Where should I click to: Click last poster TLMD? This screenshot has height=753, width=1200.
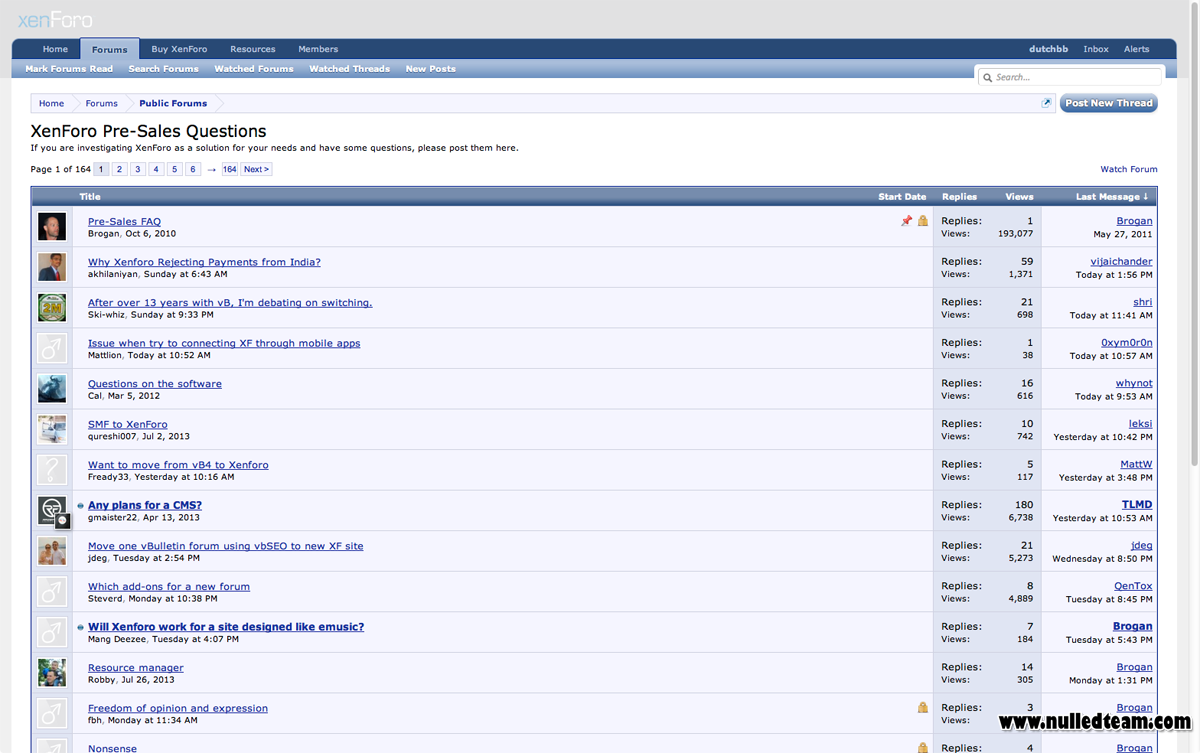1137,505
